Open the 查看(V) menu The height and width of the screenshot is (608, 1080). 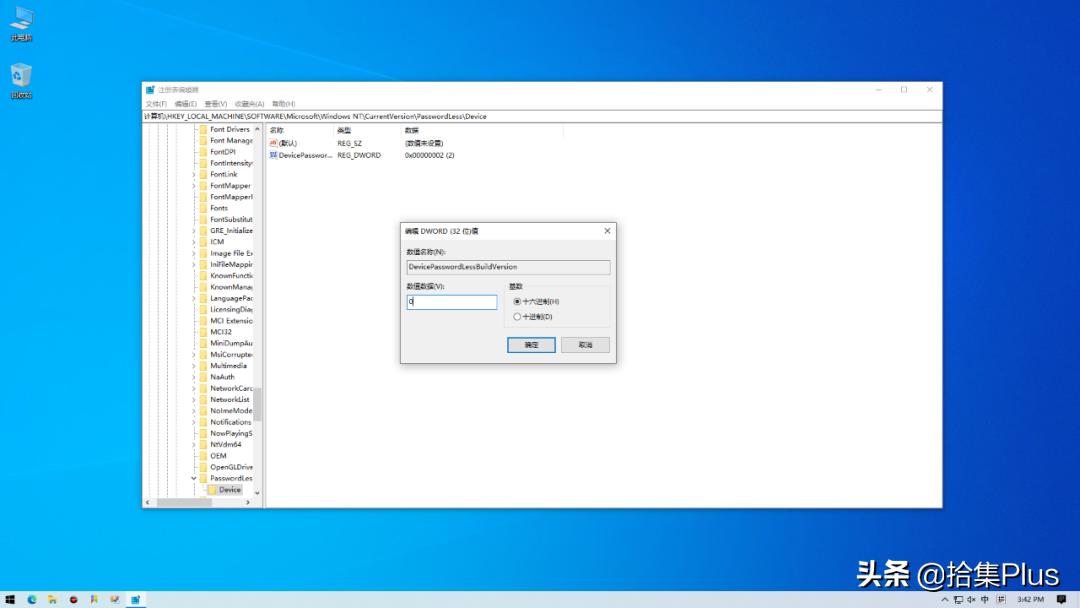click(x=216, y=103)
